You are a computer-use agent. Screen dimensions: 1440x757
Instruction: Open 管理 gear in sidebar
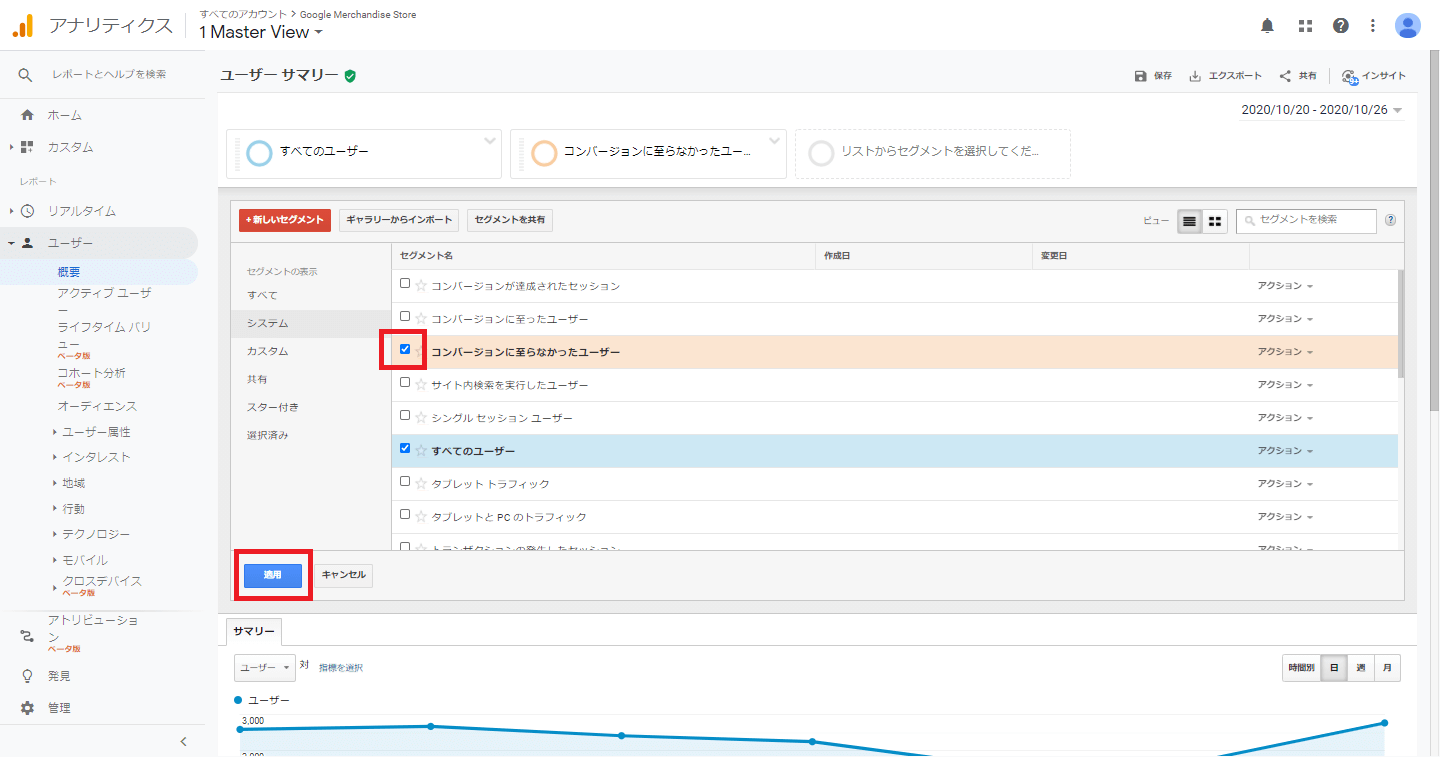click(x=28, y=708)
